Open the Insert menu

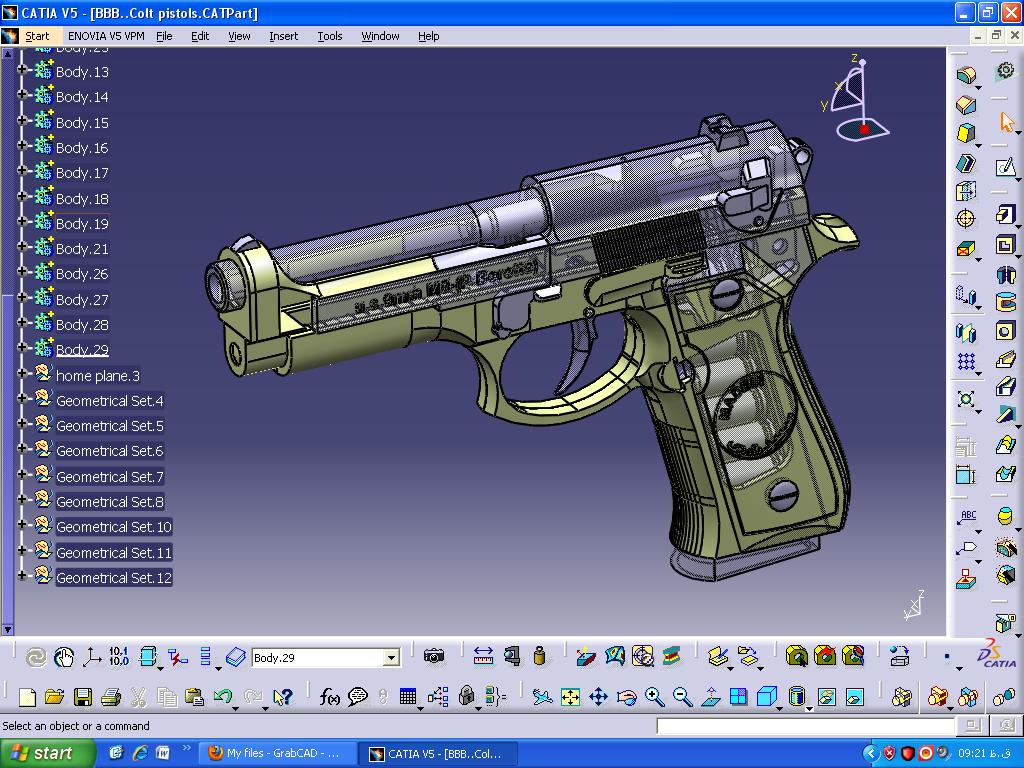[x=283, y=36]
